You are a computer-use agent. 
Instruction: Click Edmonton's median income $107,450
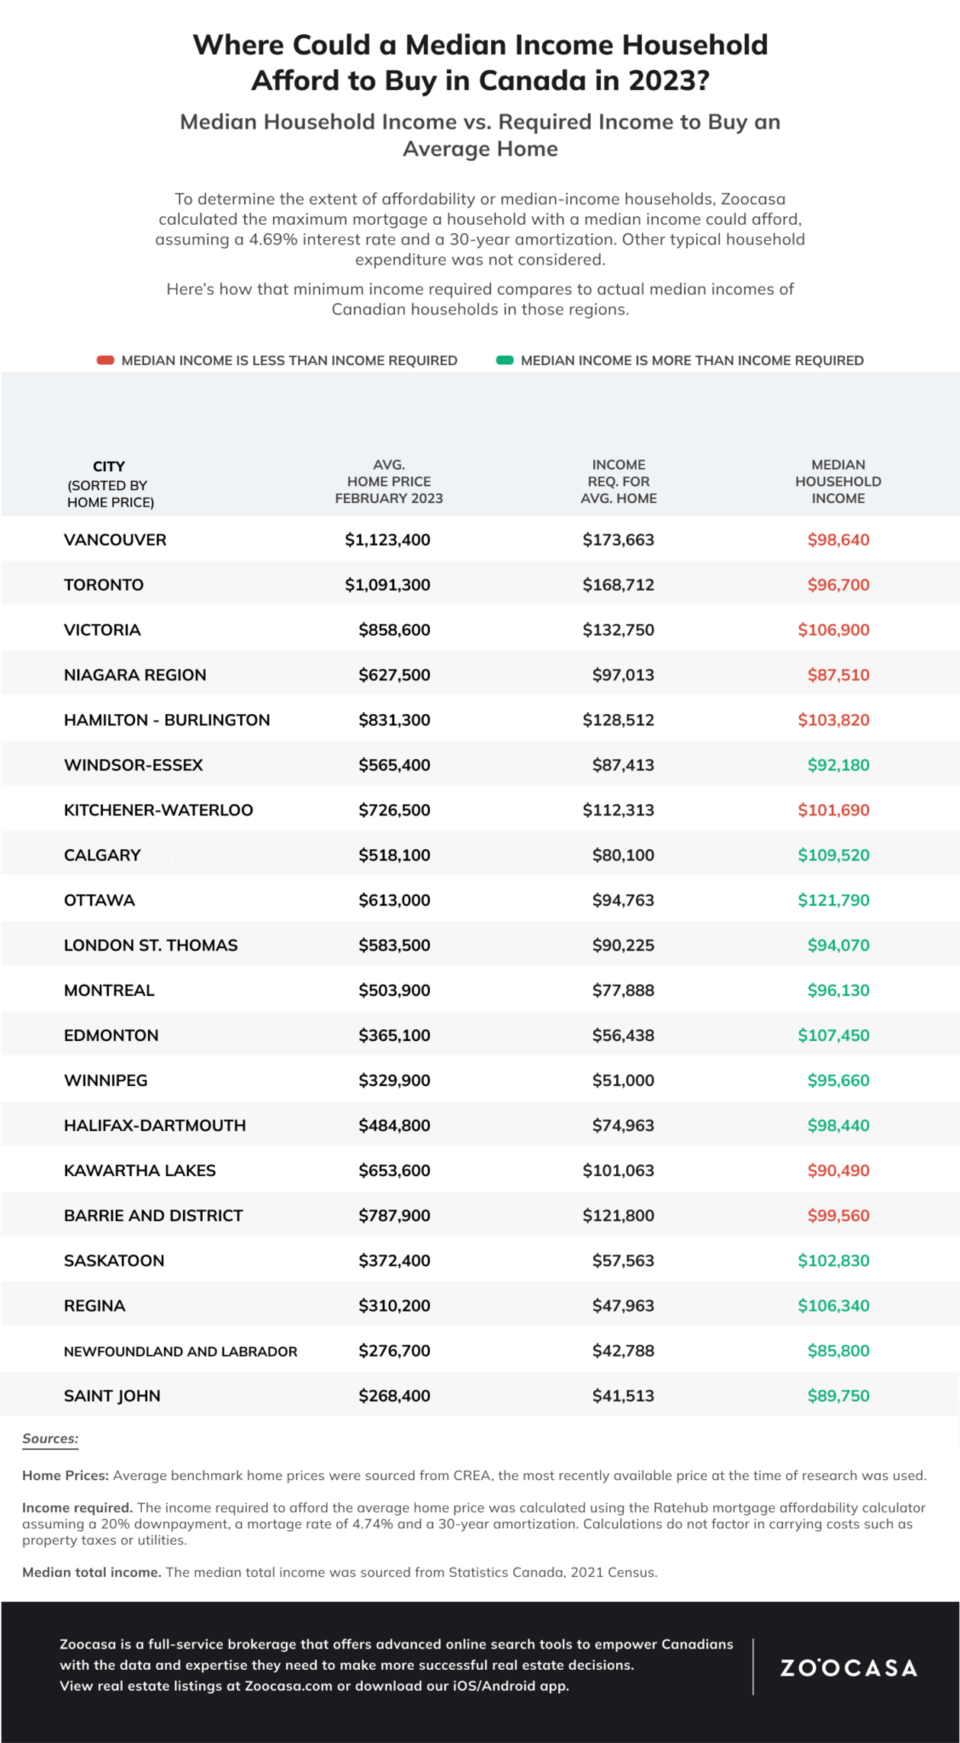coord(834,1035)
